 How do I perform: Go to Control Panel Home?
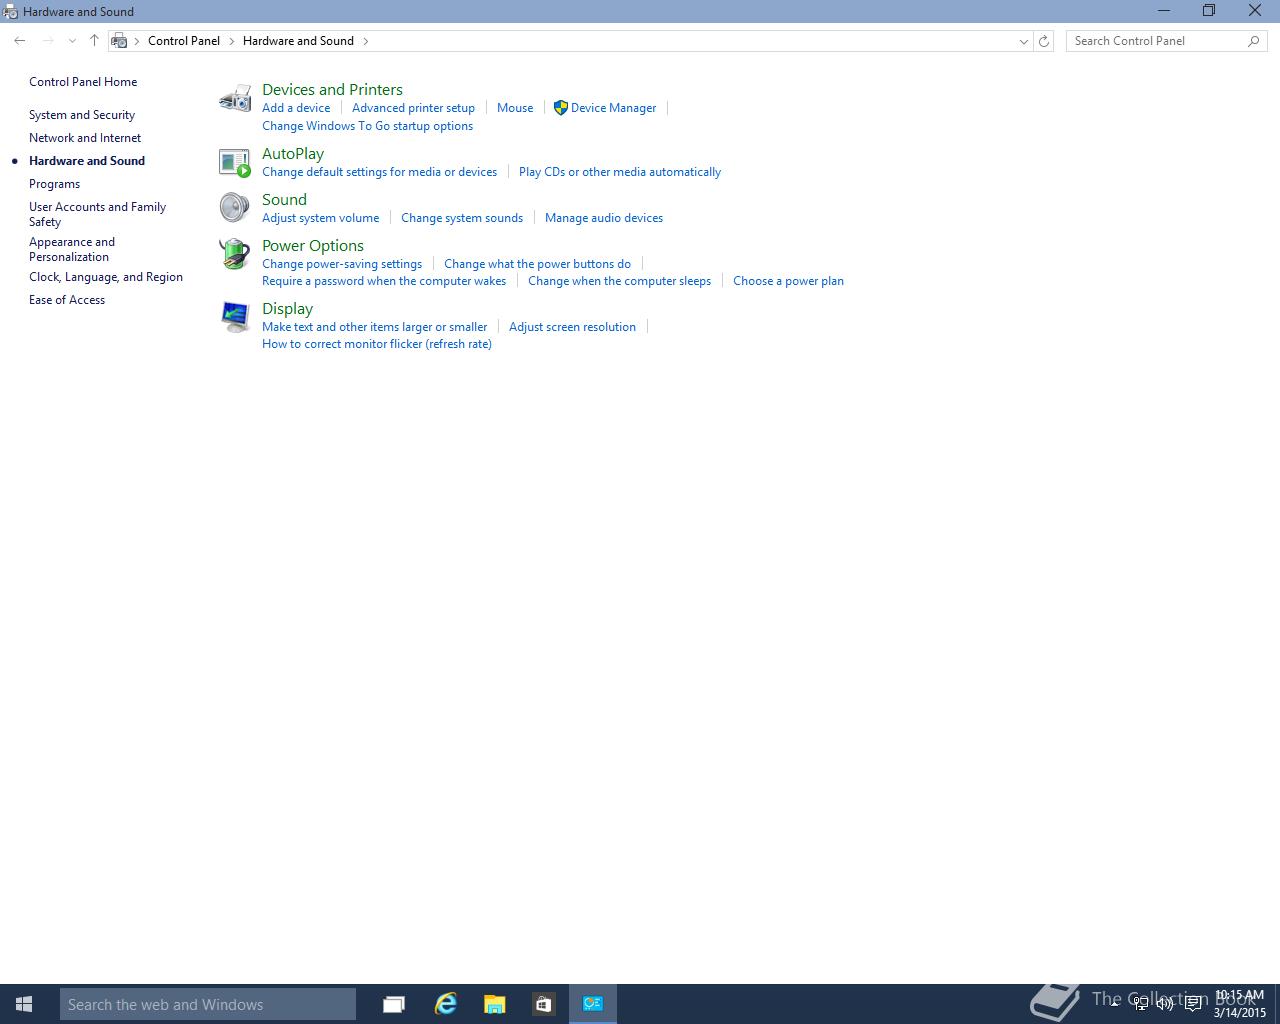pyautogui.click(x=83, y=82)
